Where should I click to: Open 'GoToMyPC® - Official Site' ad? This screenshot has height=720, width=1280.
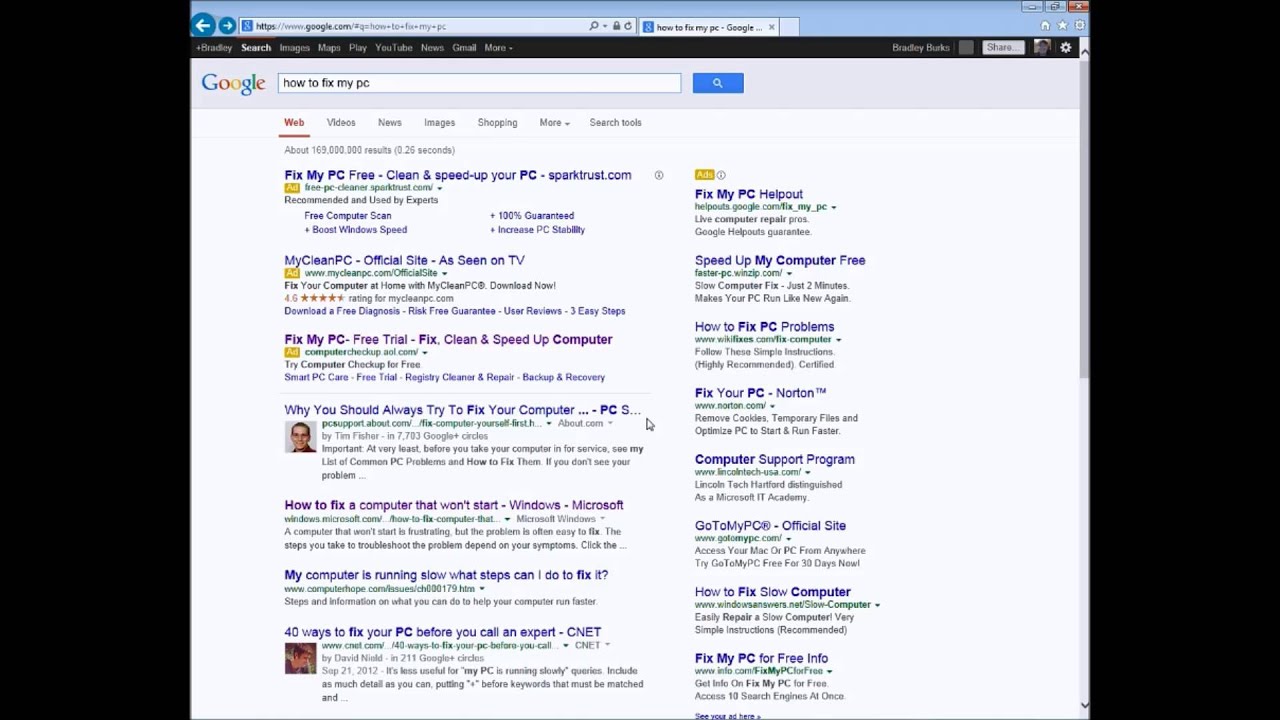tap(770, 525)
